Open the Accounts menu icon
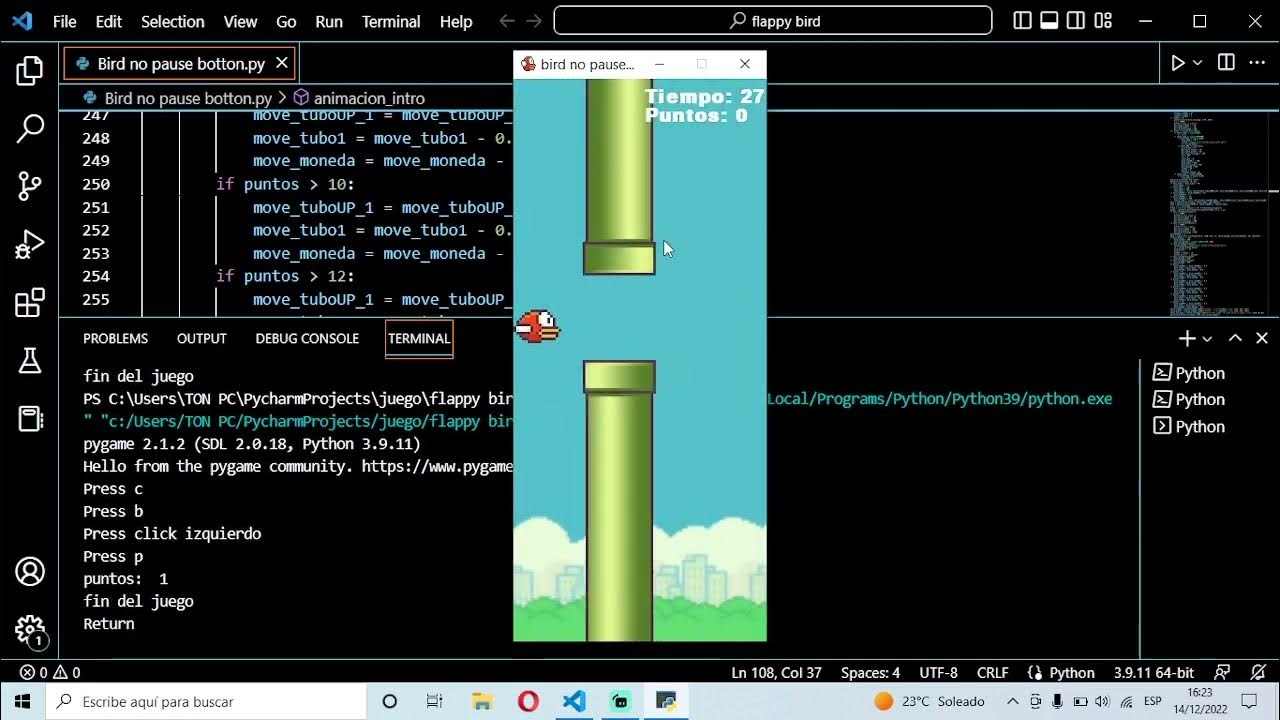Viewport: 1280px width, 720px height. pos(30,572)
